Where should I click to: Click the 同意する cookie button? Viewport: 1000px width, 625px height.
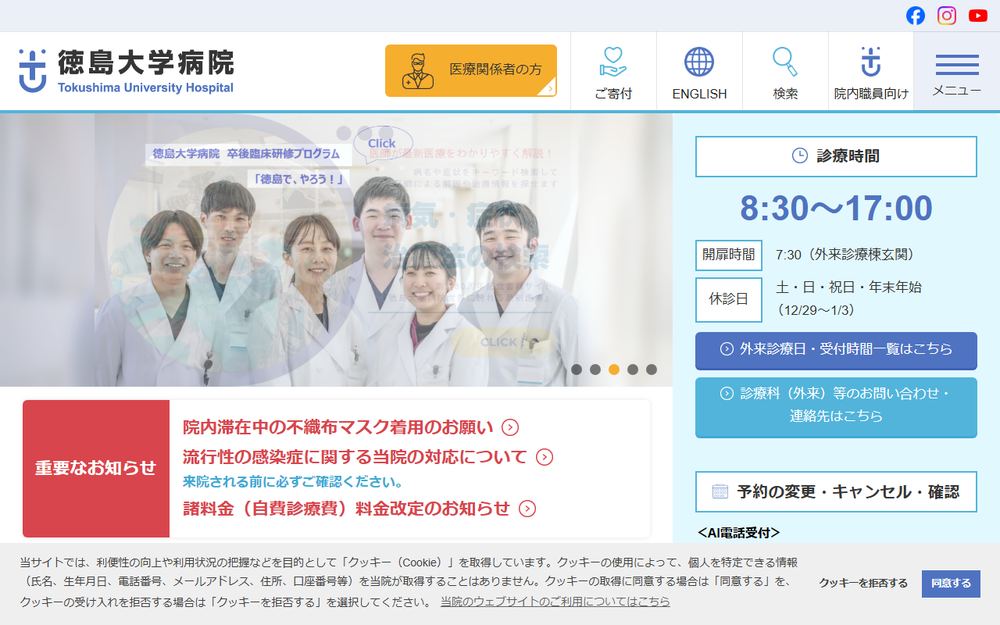pos(950,583)
